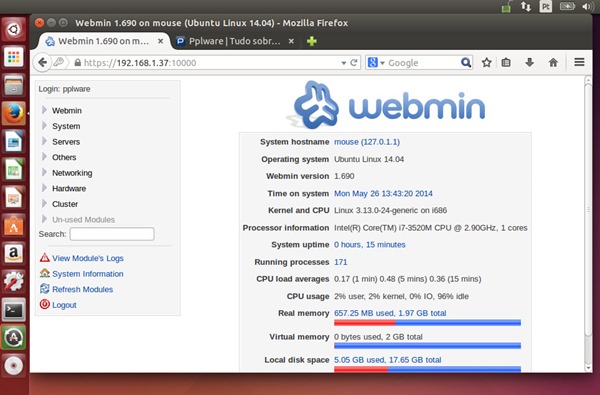Click the Refresh Modules link
Viewport: 600px width, 395px height.
pos(82,290)
